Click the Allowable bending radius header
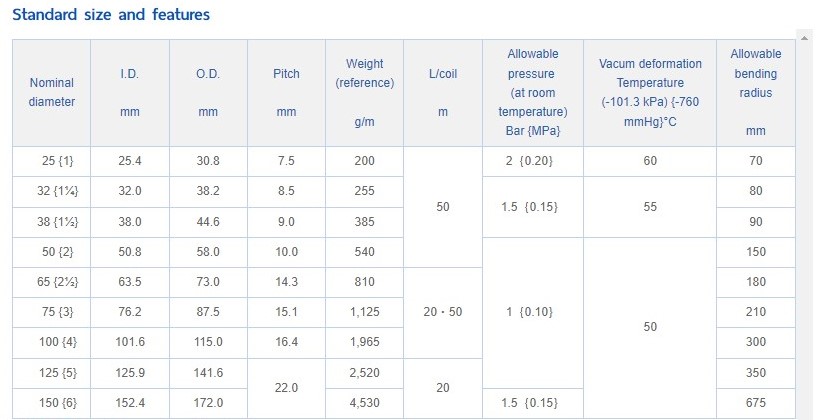This screenshot has height=420, width=816. 756,93
